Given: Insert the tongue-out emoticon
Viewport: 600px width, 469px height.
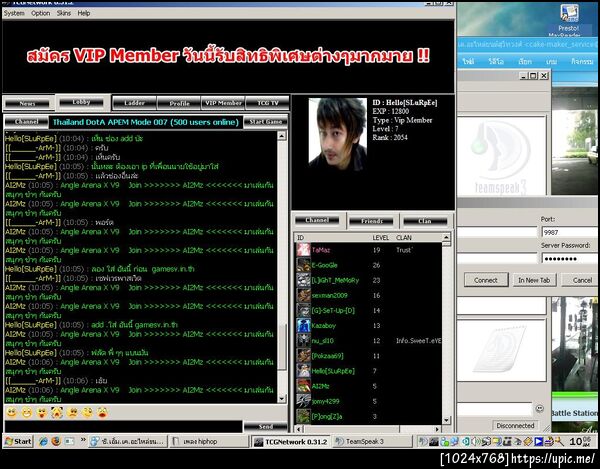Looking at the screenshot, I should 42,412.
